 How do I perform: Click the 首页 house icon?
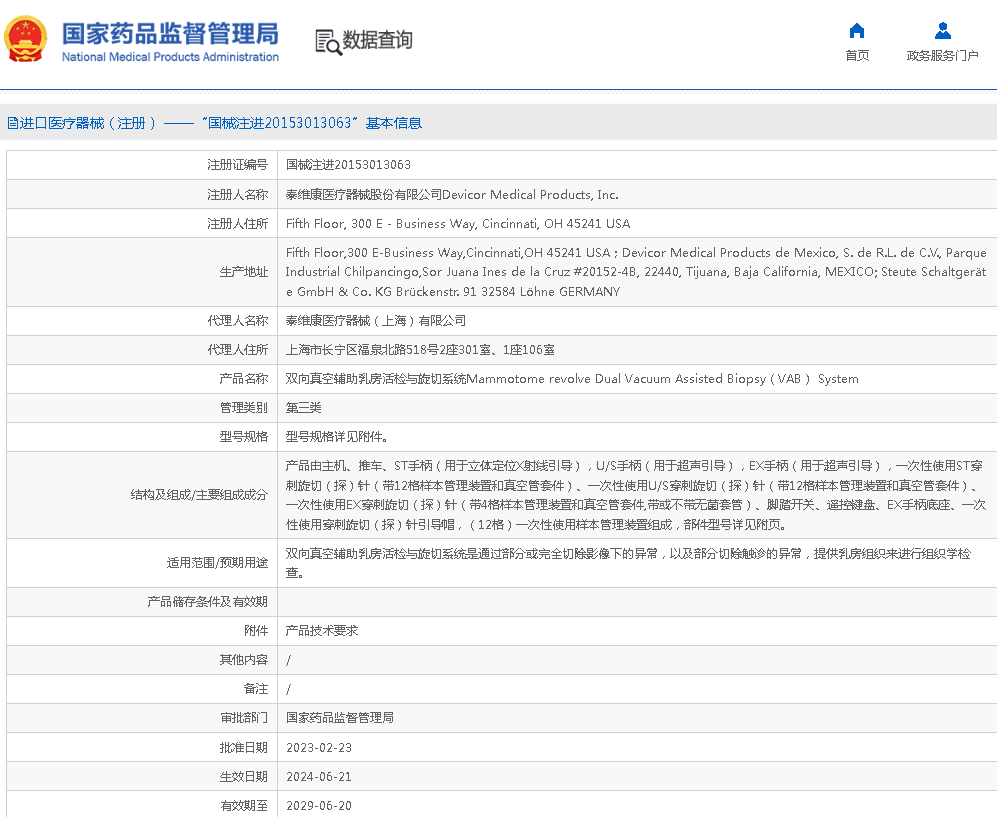coord(857,30)
